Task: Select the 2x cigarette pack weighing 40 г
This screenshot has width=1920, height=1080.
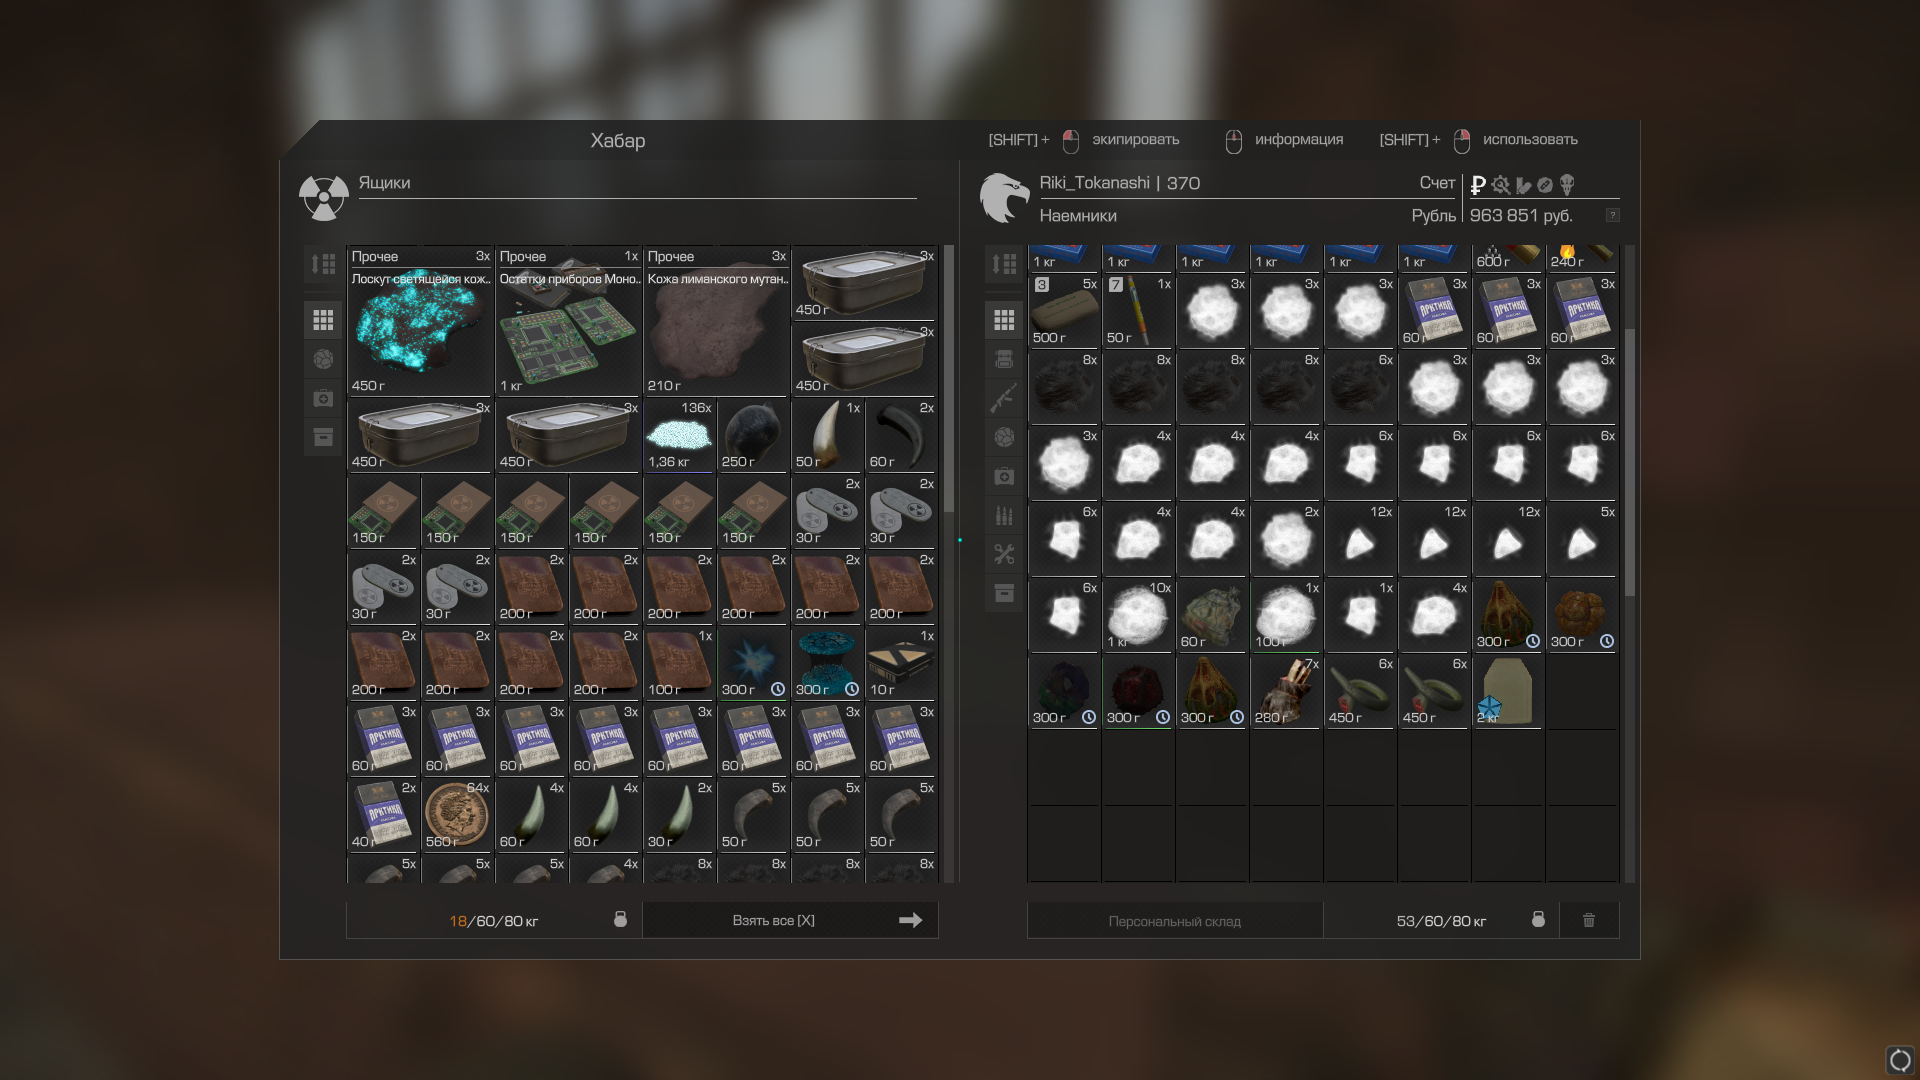Action: tap(384, 815)
